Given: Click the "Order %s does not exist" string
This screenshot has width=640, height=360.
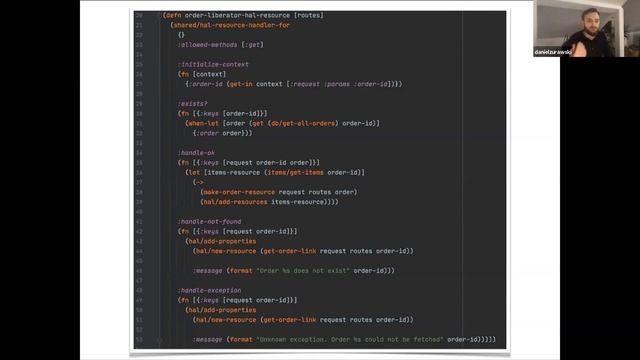Looking at the screenshot, I should pyautogui.click(x=303, y=271).
